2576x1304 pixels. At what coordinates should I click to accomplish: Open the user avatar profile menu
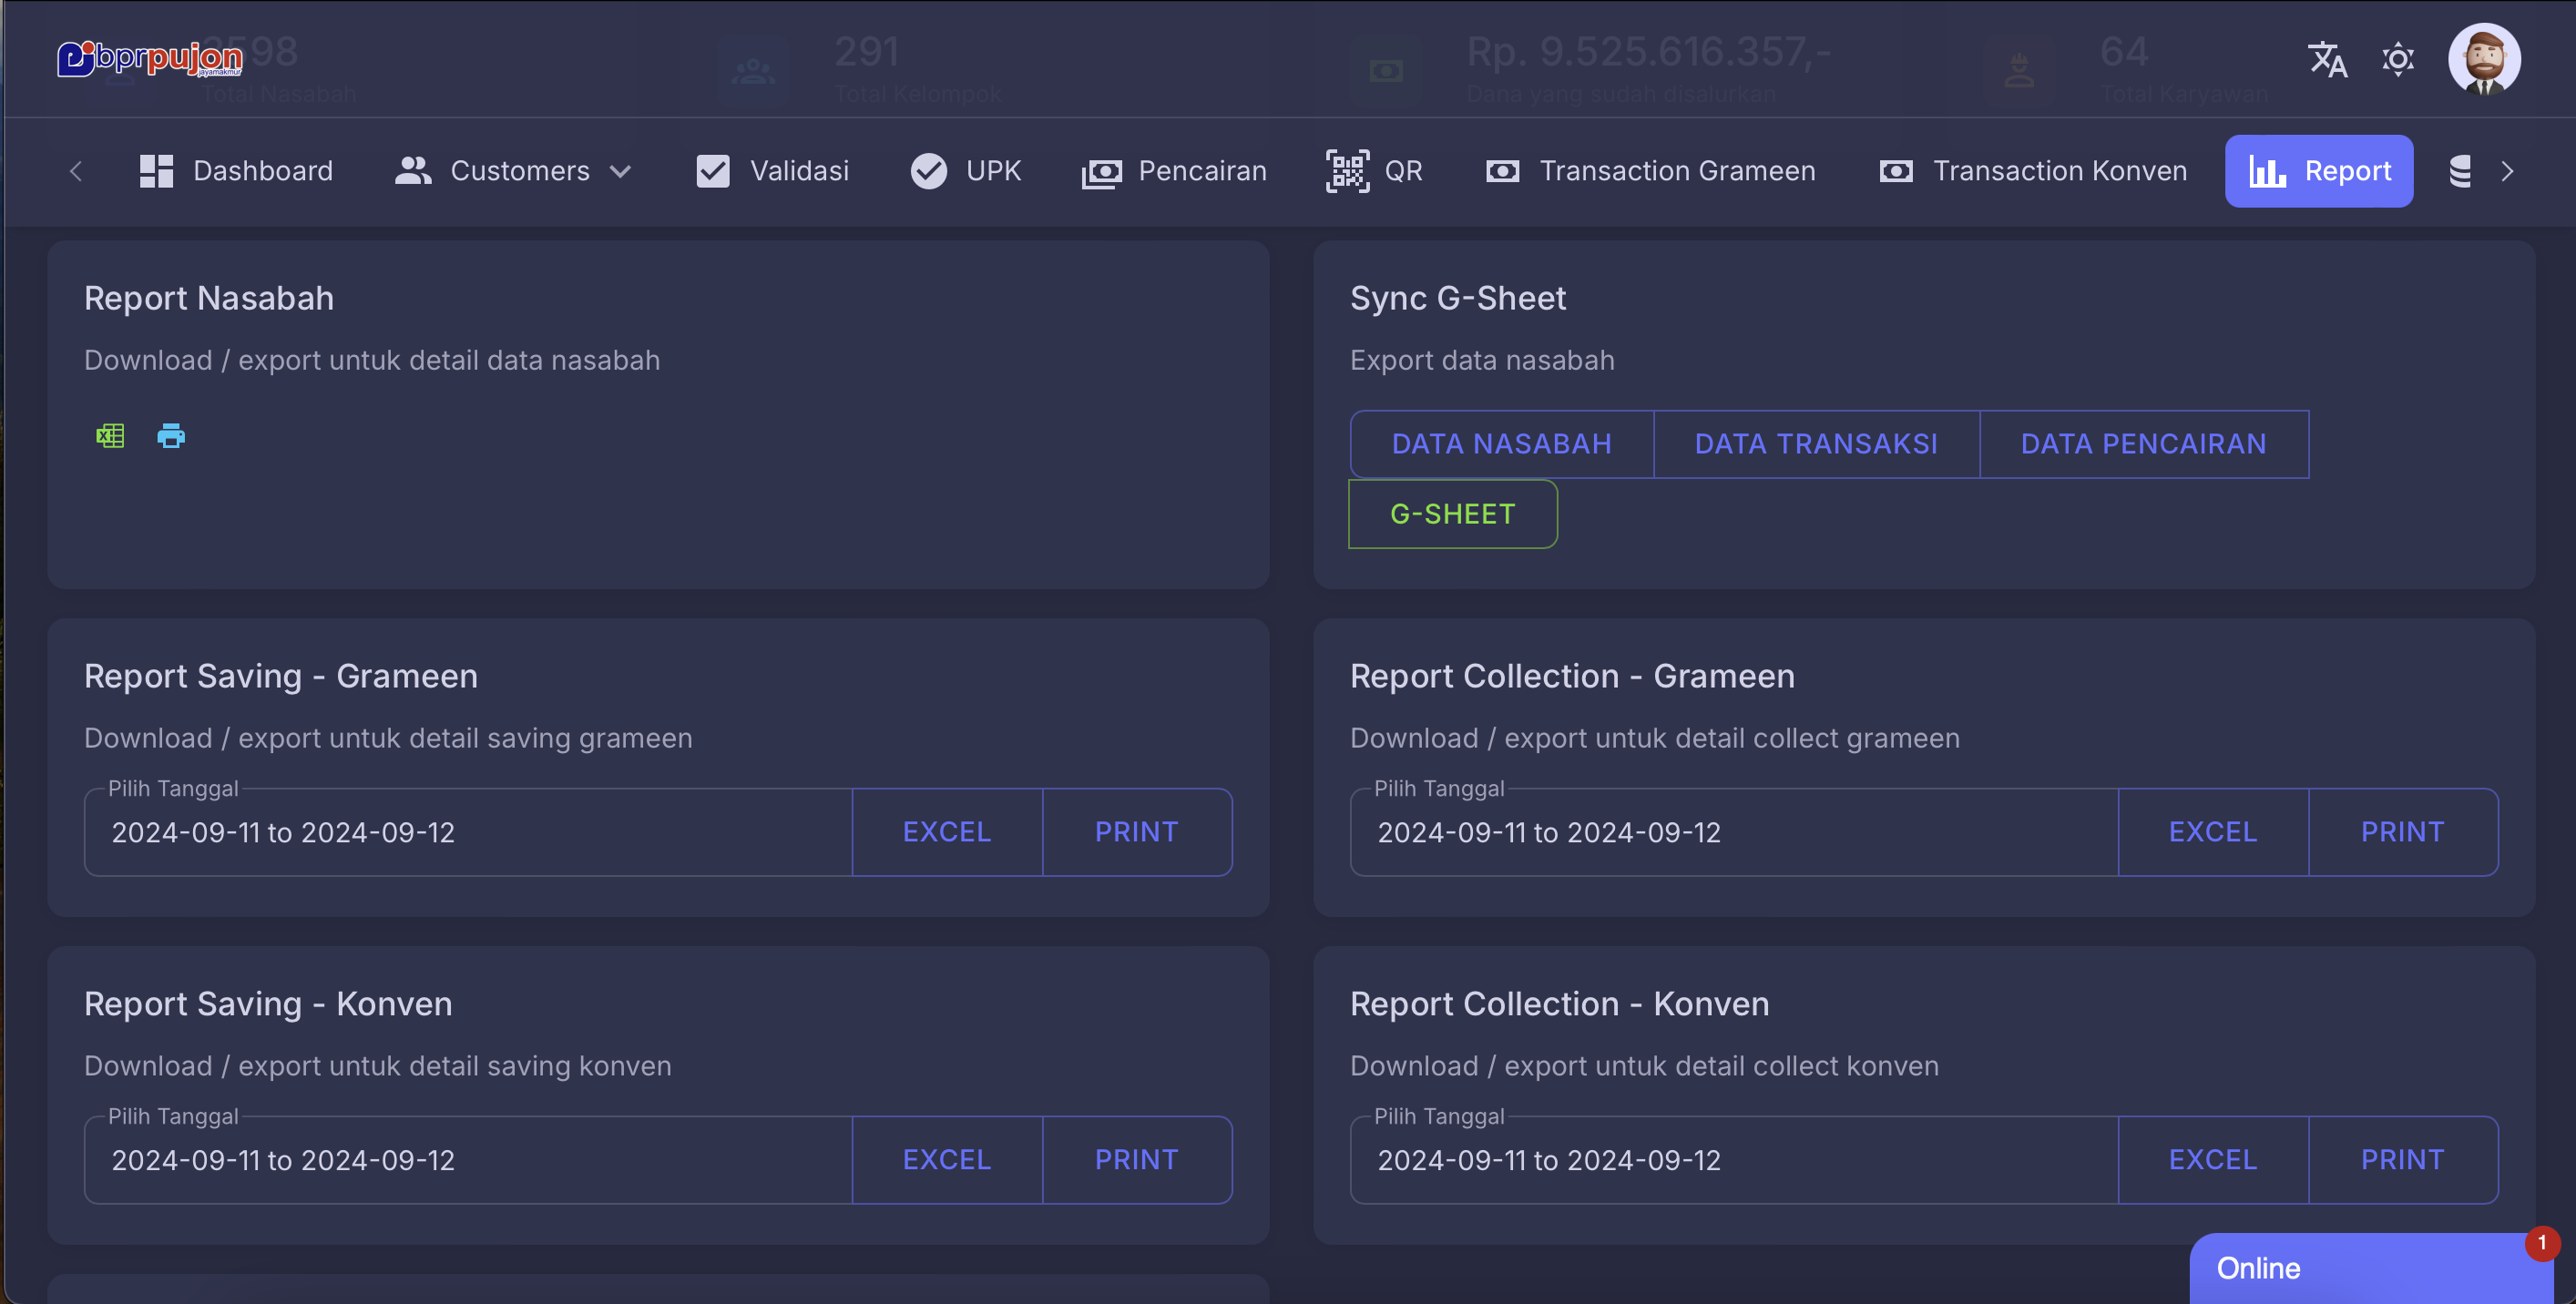tap(2484, 60)
